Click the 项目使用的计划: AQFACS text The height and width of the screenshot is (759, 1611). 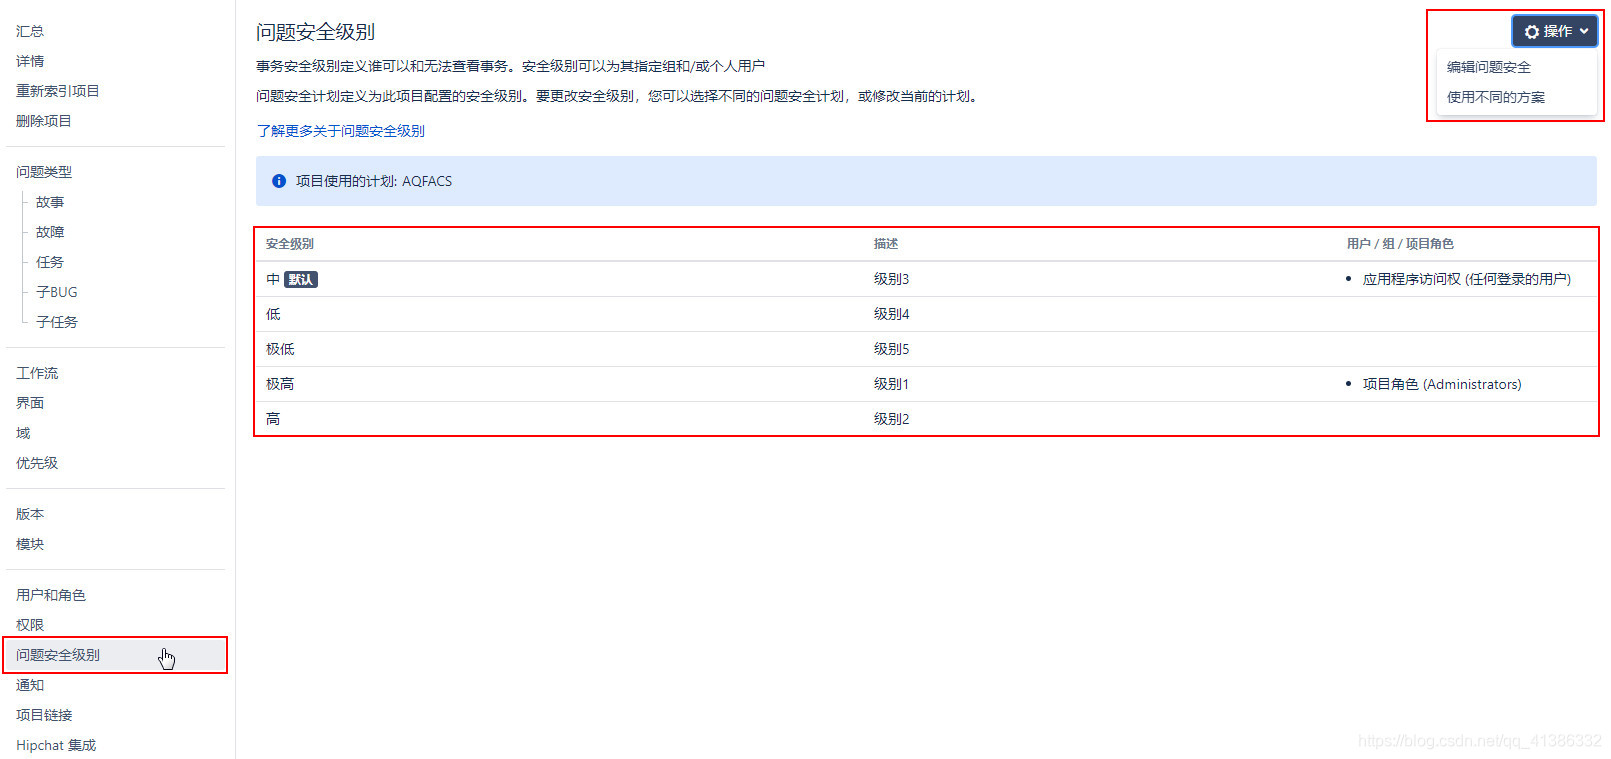click(374, 181)
